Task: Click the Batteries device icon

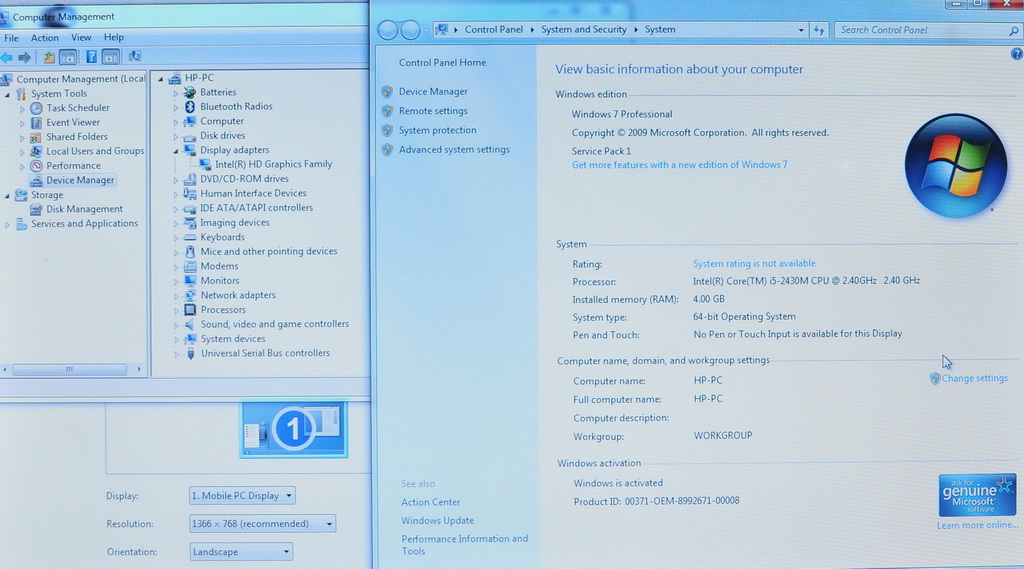Action: (x=190, y=92)
